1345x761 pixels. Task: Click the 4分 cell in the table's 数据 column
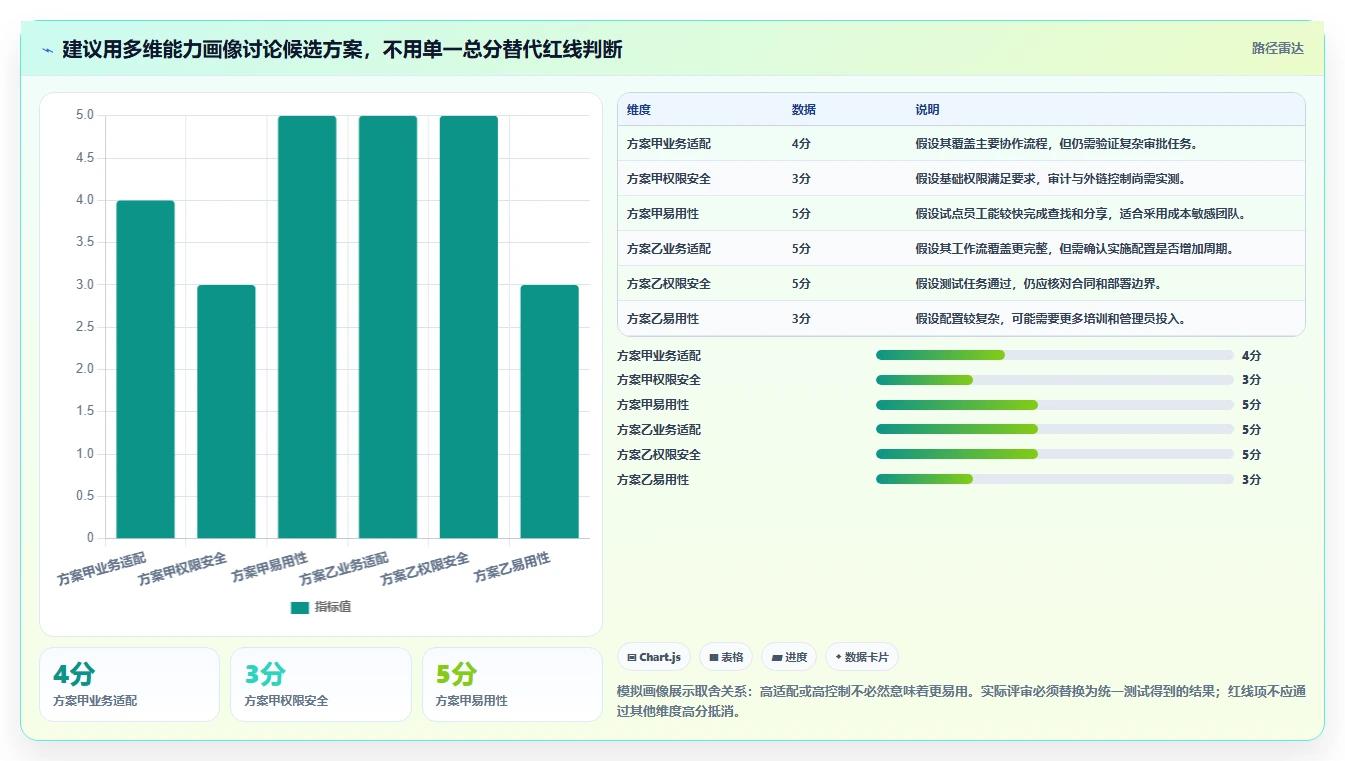(x=801, y=144)
